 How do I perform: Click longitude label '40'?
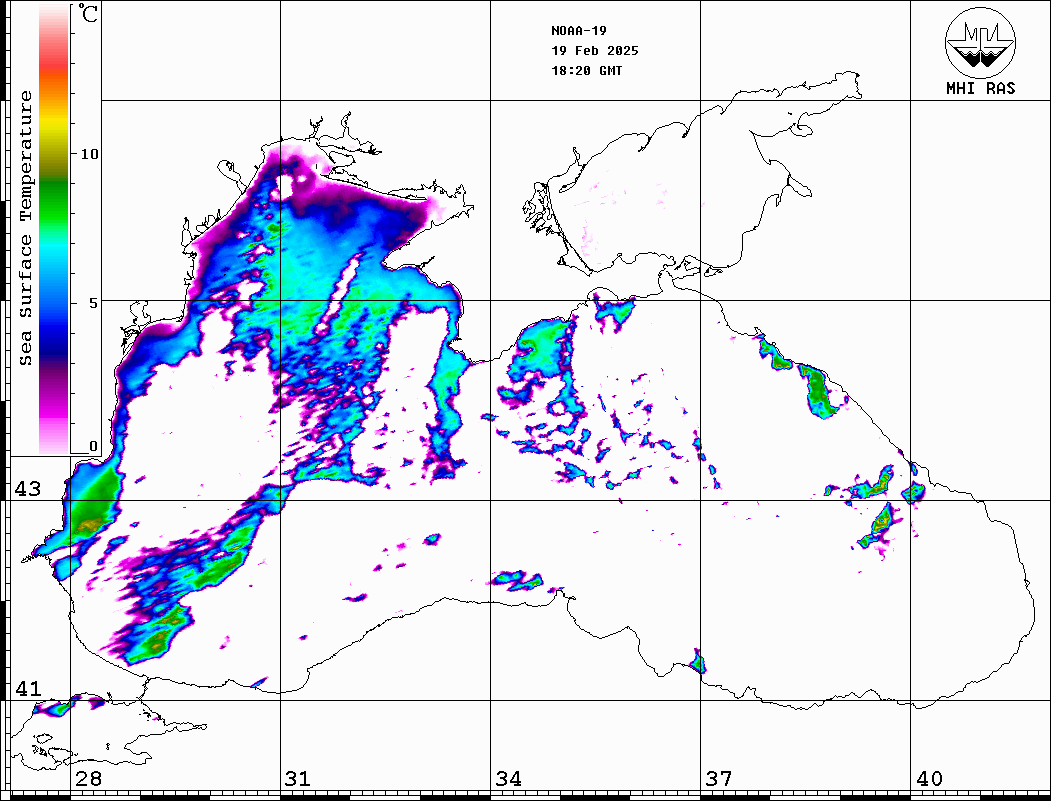click(x=929, y=778)
